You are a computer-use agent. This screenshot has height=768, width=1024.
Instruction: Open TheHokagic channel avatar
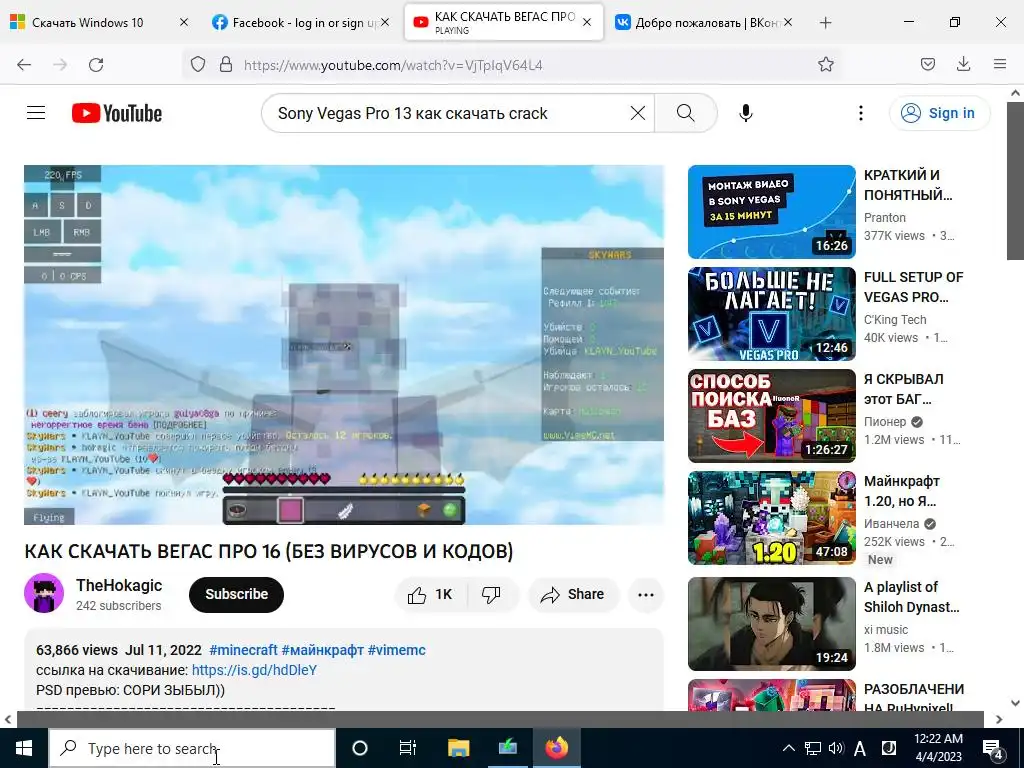[x=44, y=593]
